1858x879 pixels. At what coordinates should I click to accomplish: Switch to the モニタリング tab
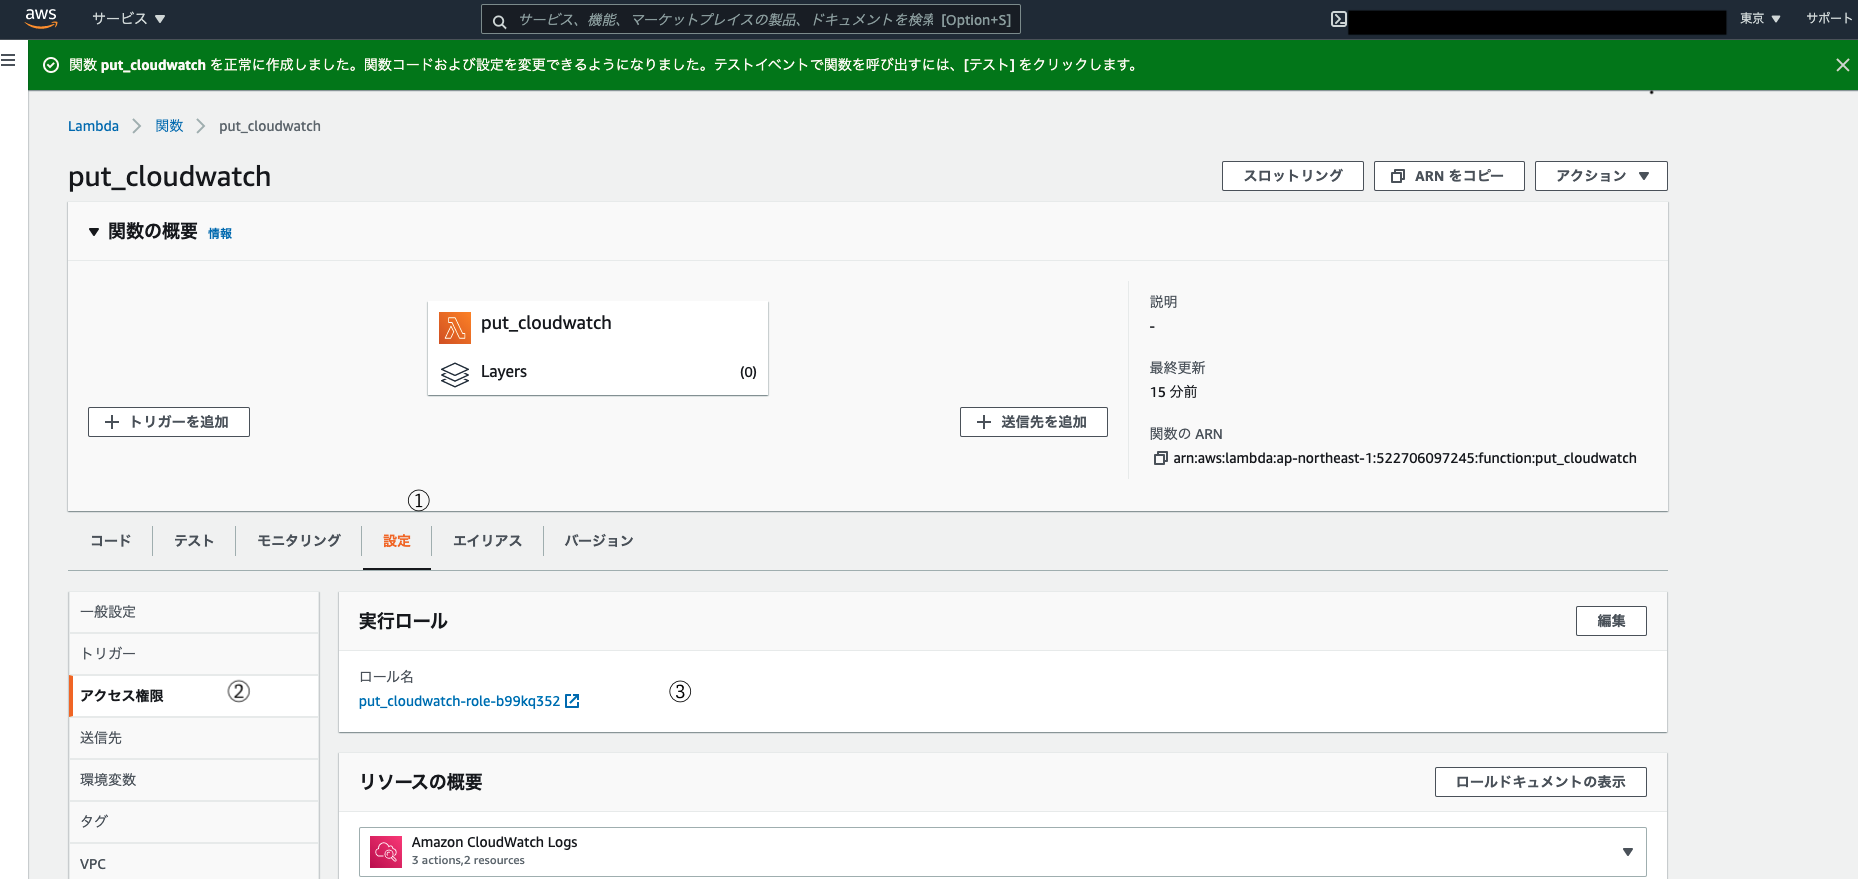click(299, 541)
